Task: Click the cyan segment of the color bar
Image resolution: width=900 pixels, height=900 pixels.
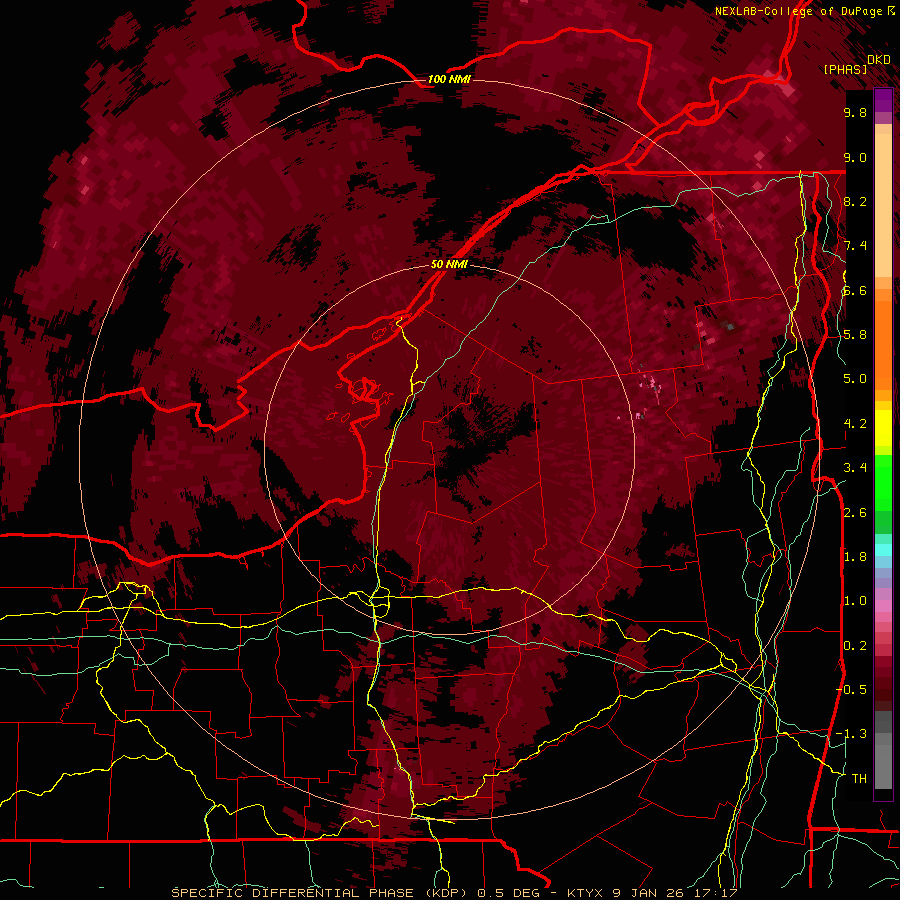Action: pos(883,550)
